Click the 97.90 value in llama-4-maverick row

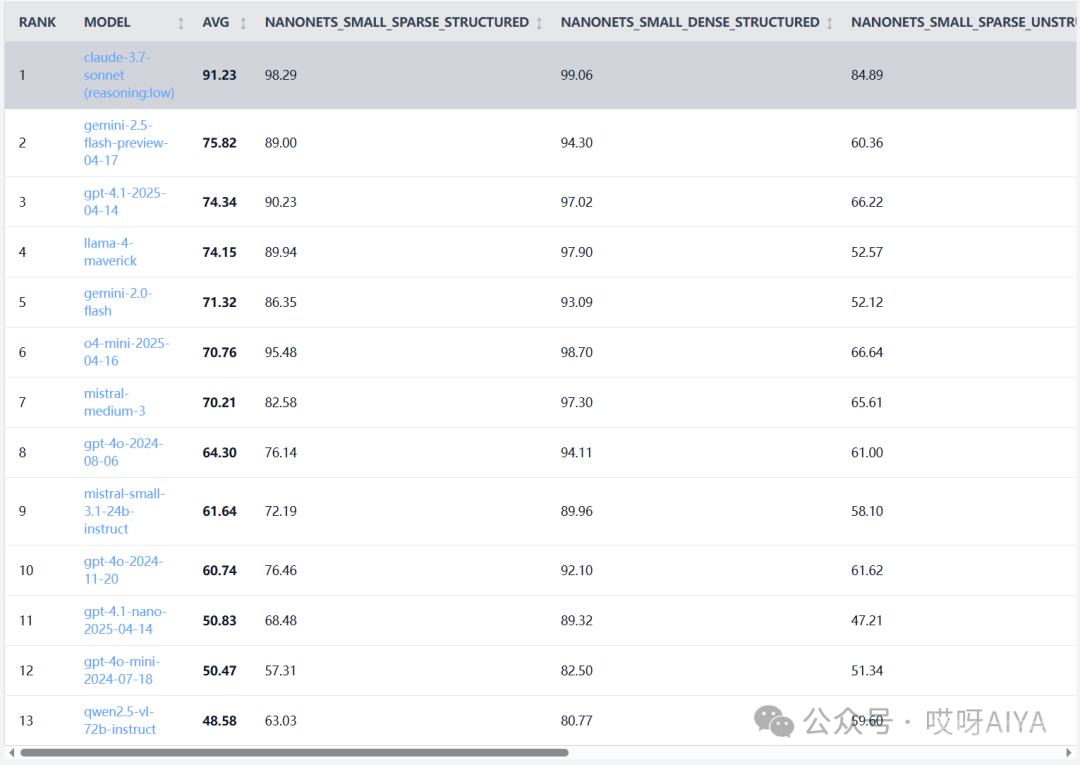click(577, 252)
